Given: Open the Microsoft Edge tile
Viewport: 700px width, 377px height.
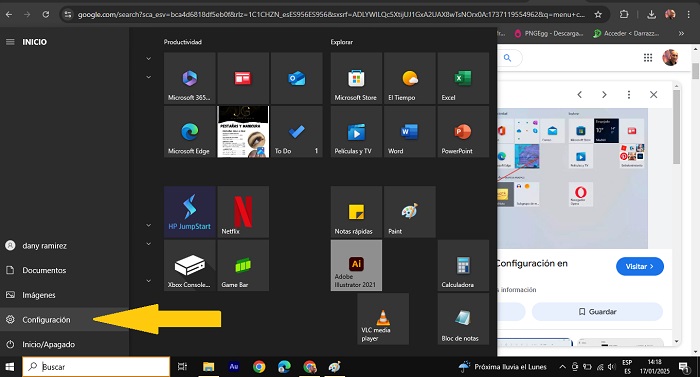Looking at the screenshot, I should pyautogui.click(x=190, y=132).
